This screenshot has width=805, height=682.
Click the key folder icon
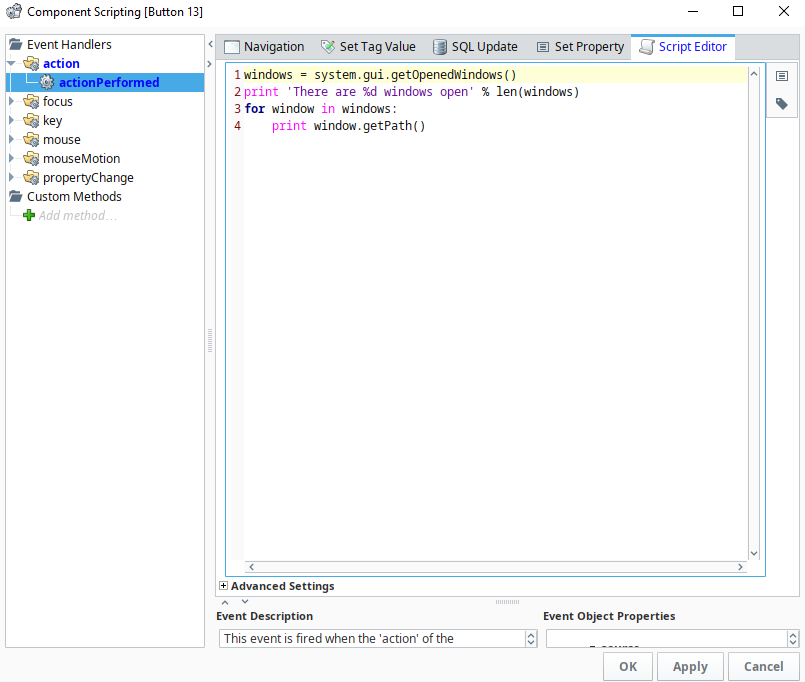pyautogui.click(x=31, y=121)
